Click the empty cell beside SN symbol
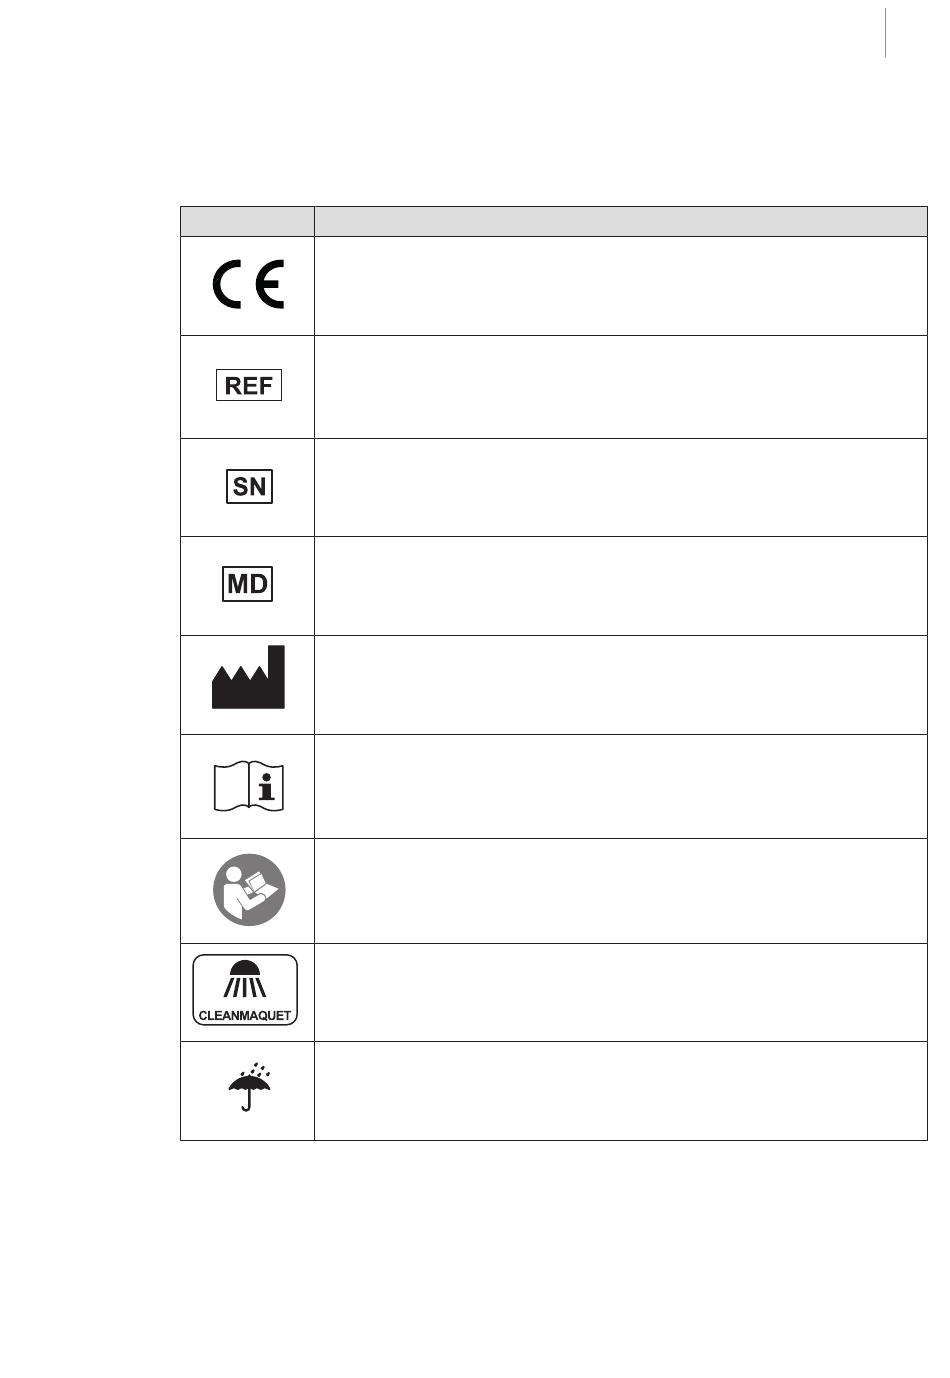950x1378 pixels. coord(620,487)
